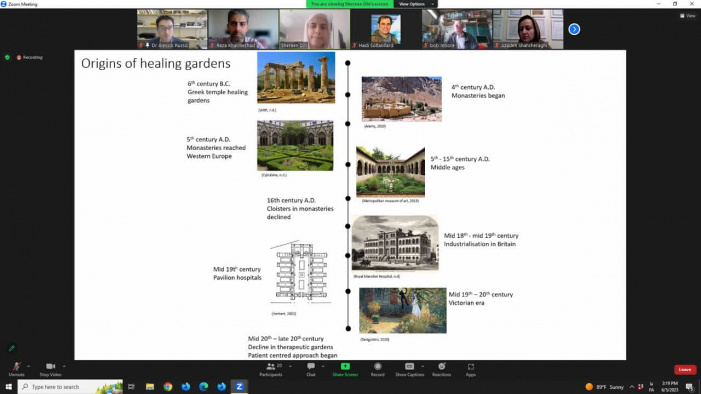Viewport: 701px width, 394px height.
Task: Click the green annotation pencil icon
Action: [12, 348]
